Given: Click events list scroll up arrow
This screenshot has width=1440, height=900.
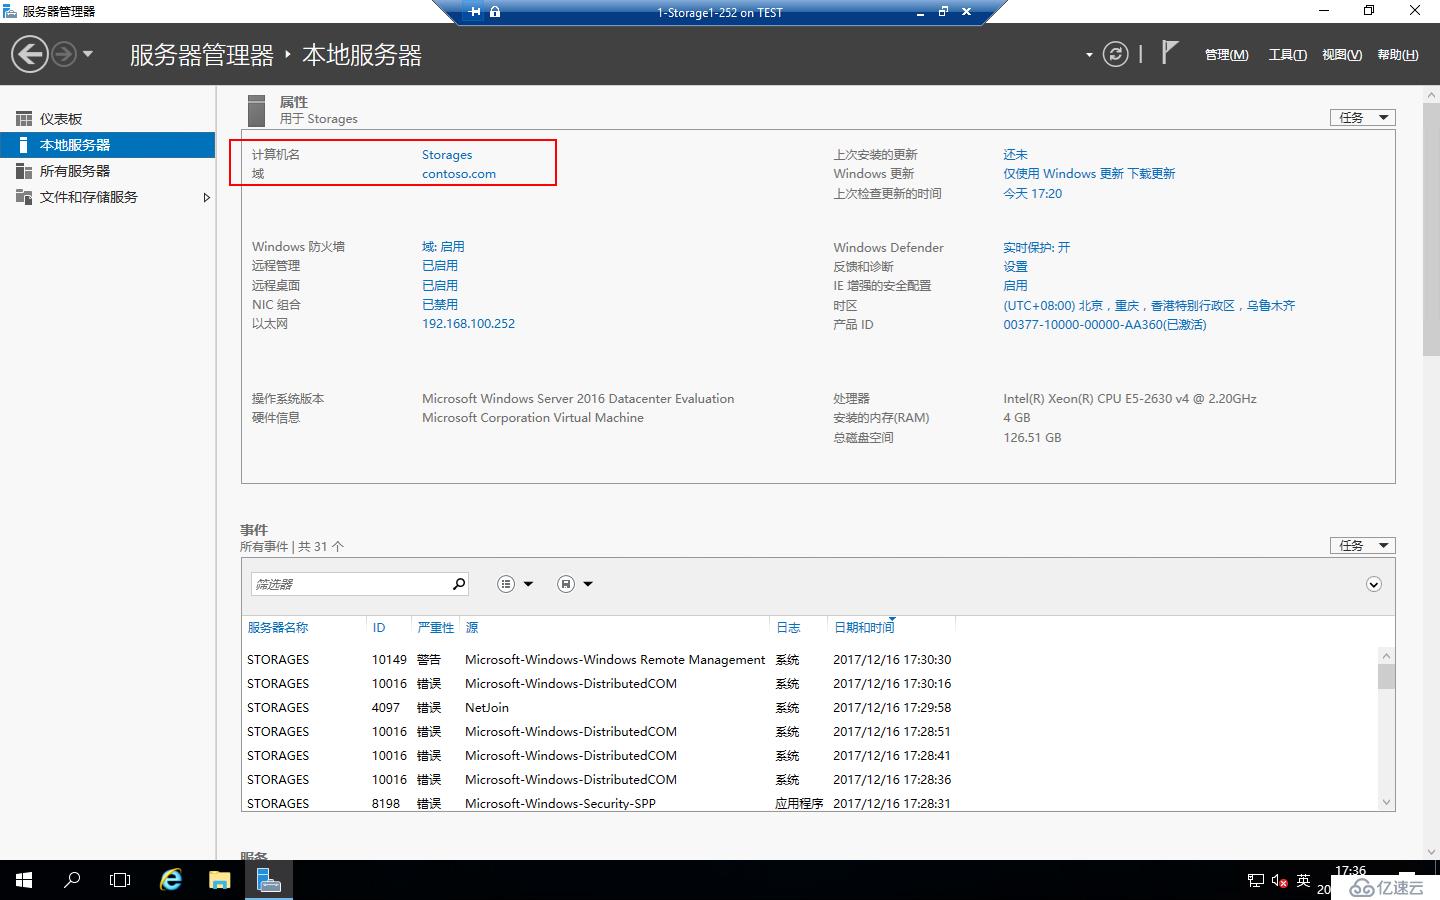Looking at the screenshot, I should (x=1386, y=656).
